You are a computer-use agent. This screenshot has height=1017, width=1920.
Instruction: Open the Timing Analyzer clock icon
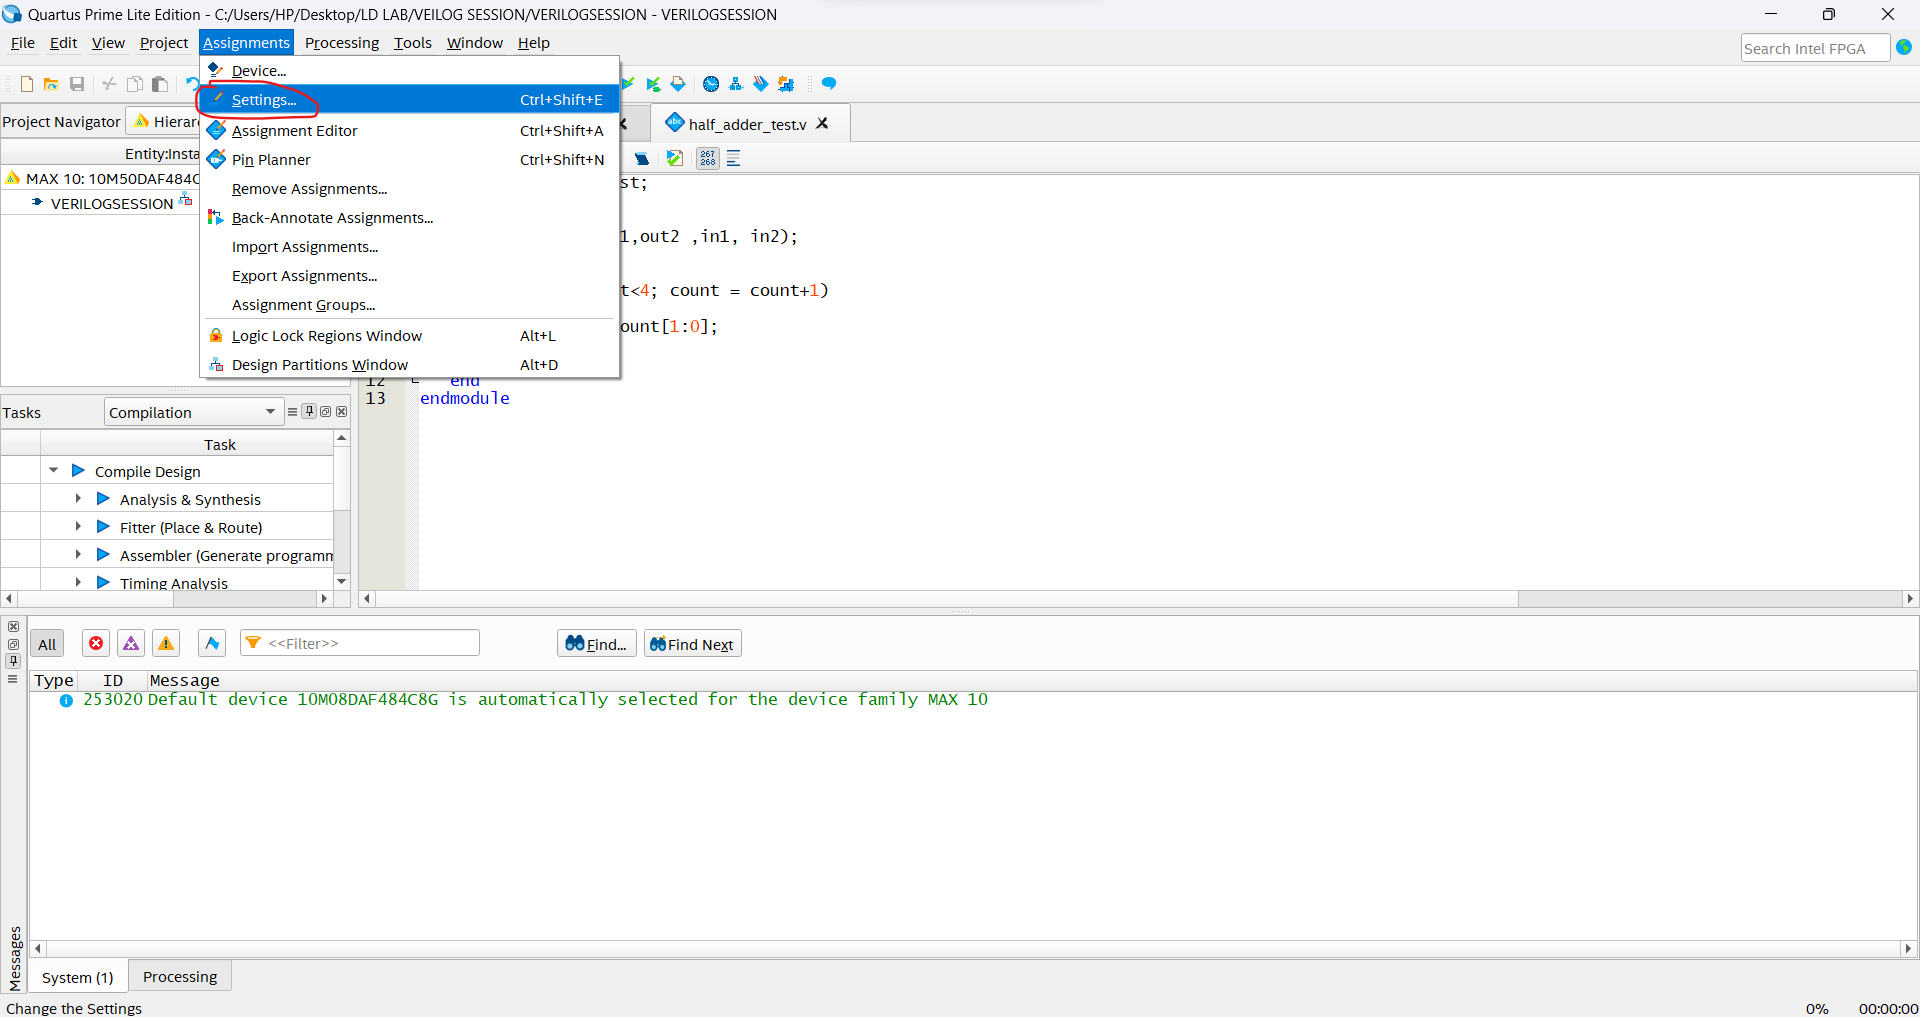point(711,84)
